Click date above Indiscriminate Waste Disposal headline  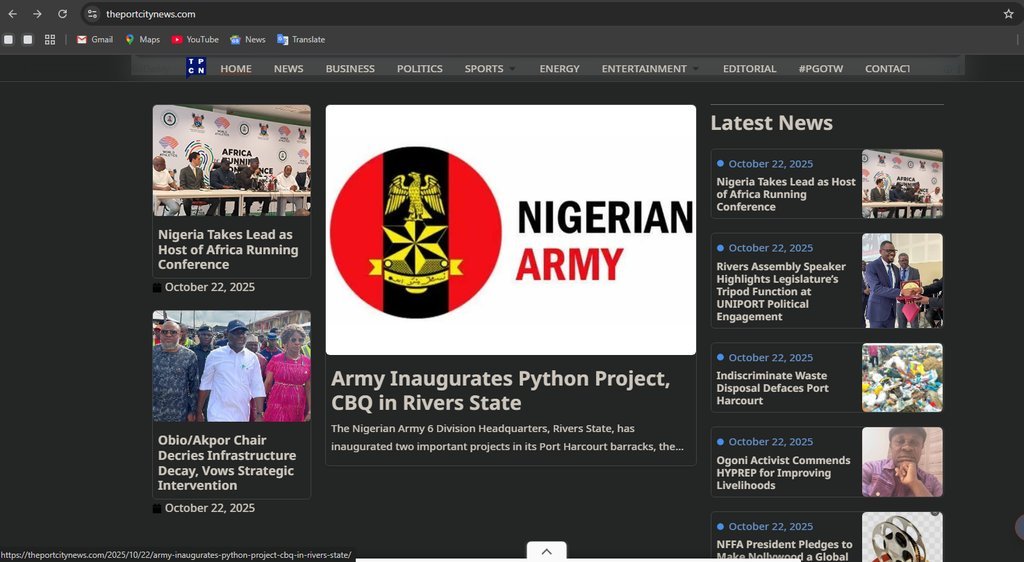[771, 358]
